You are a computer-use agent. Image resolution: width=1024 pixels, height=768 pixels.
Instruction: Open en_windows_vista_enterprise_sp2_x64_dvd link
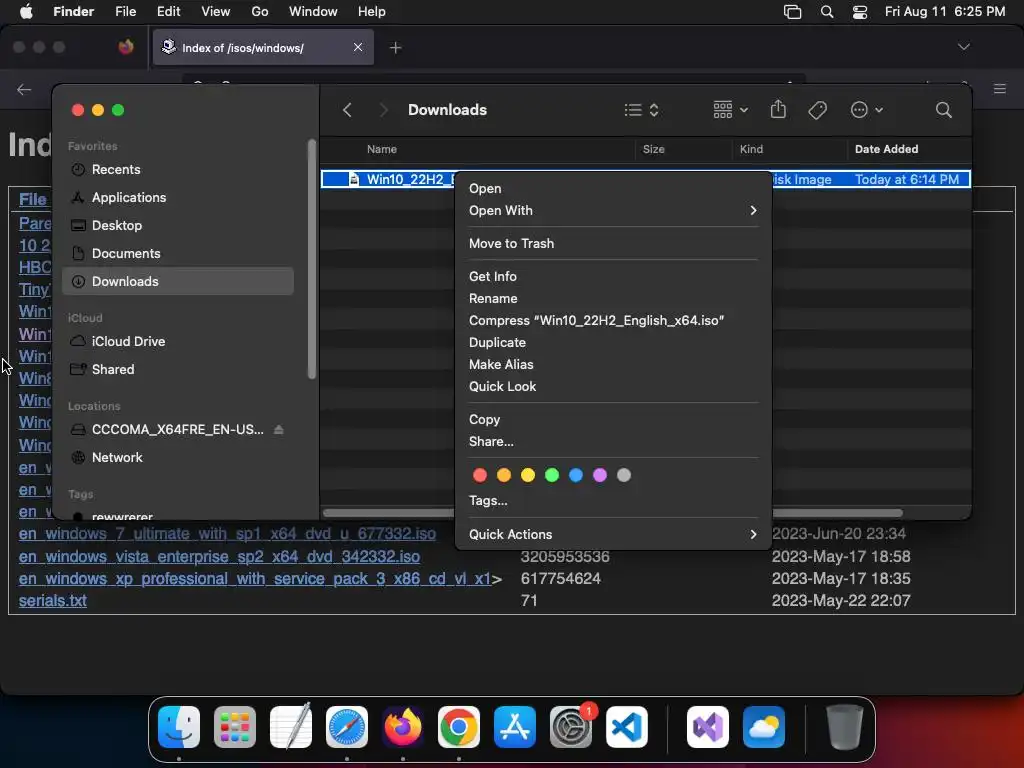219,556
